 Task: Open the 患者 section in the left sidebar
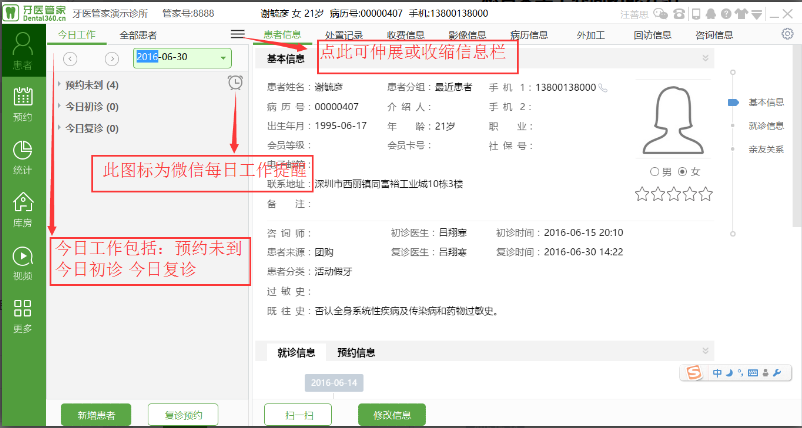(x=23, y=51)
